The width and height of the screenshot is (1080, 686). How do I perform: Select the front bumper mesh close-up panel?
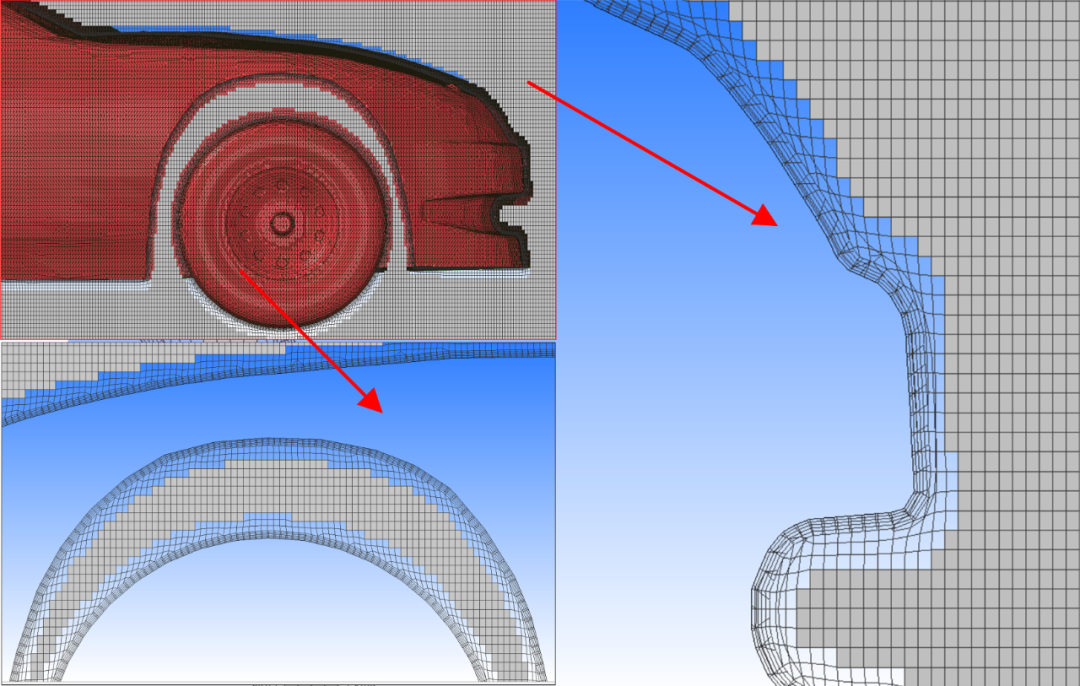[818, 343]
